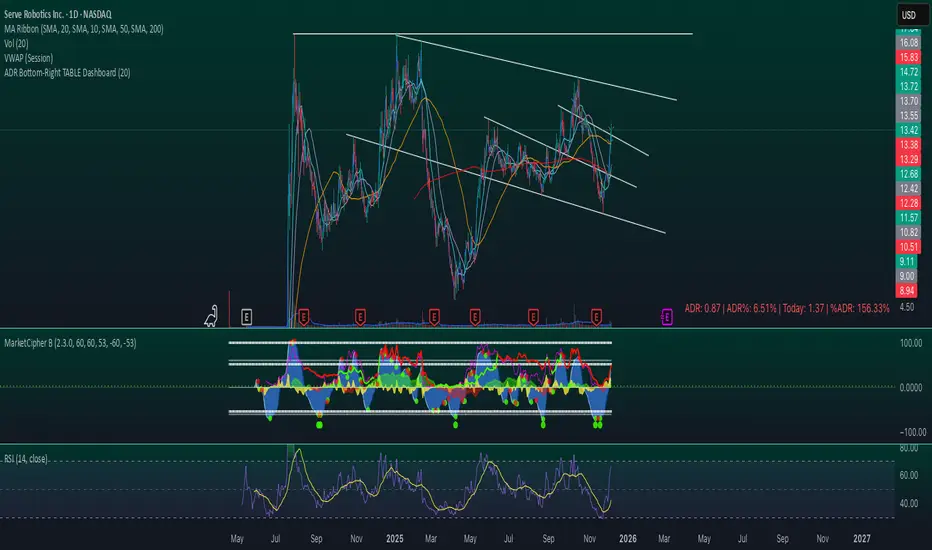Click the gray 9.00 price label
932x550 pixels.
906,276
